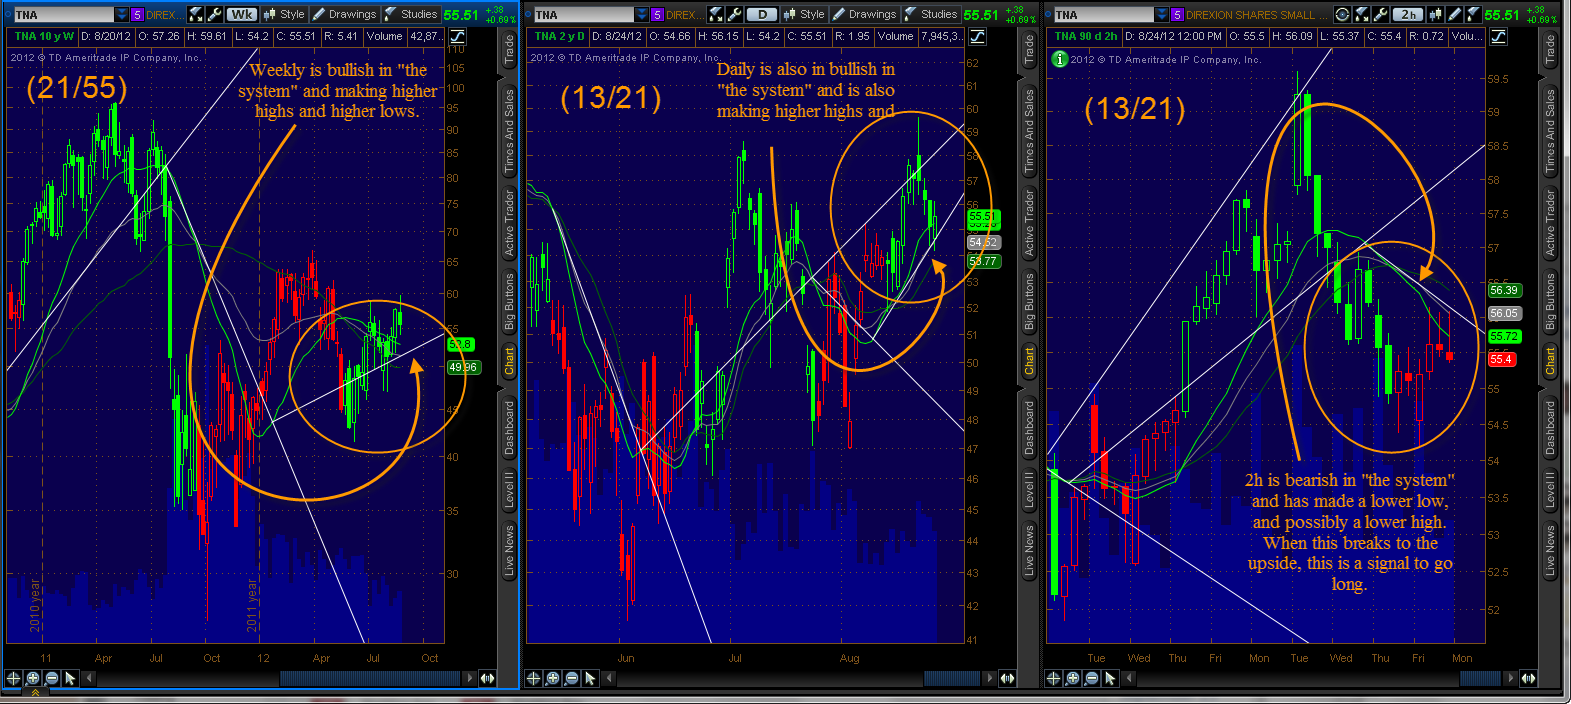Open Style menu on weekly chart

284,14
